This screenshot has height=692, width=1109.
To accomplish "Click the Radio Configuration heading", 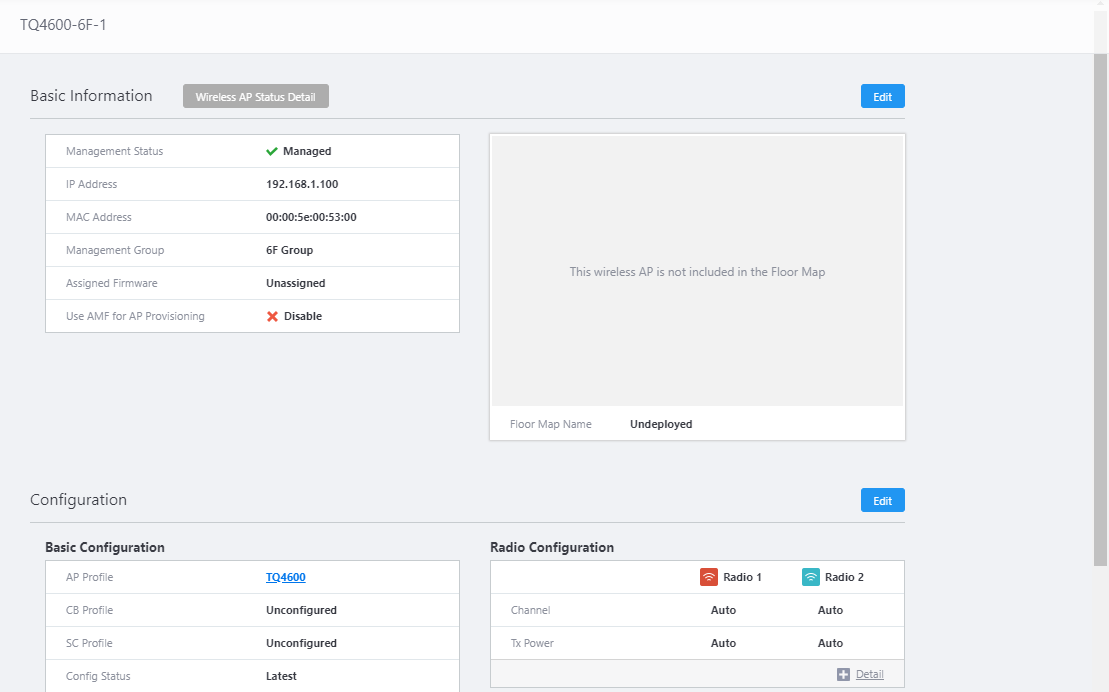I will (552, 547).
